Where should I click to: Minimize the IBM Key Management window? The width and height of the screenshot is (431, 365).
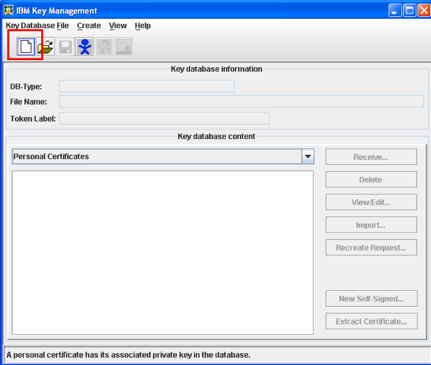[395, 10]
